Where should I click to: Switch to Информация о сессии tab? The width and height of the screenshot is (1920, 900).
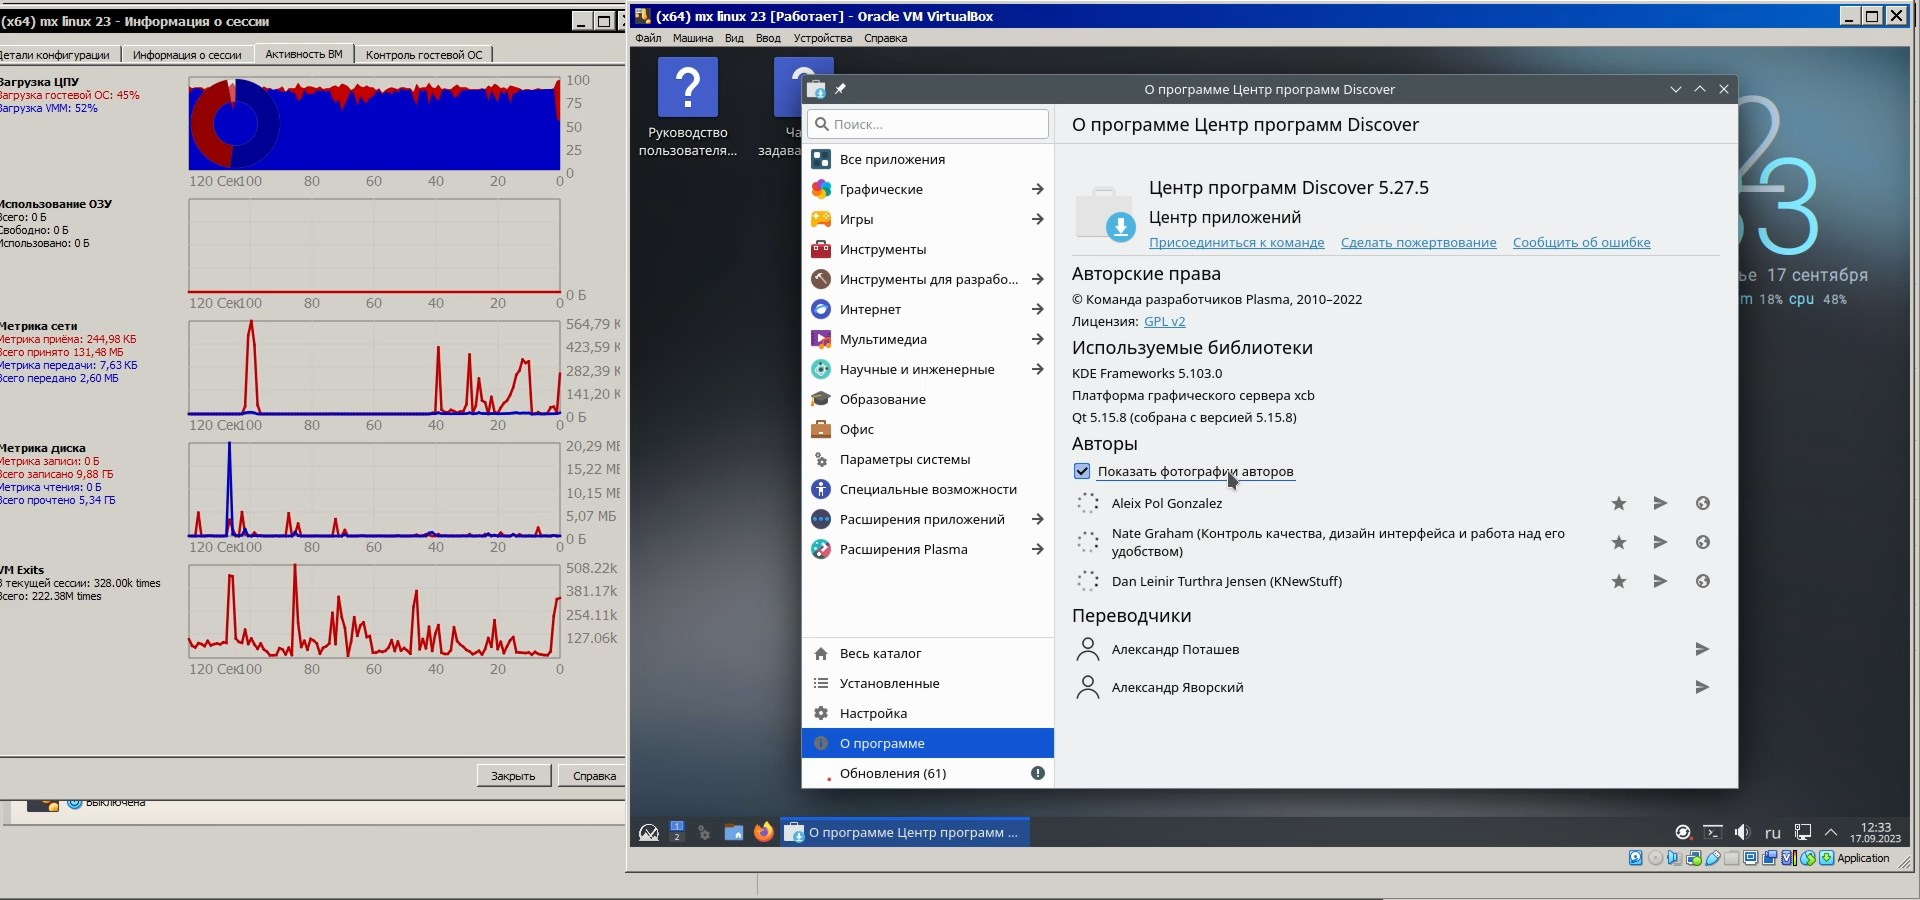[x=187, y=55]
